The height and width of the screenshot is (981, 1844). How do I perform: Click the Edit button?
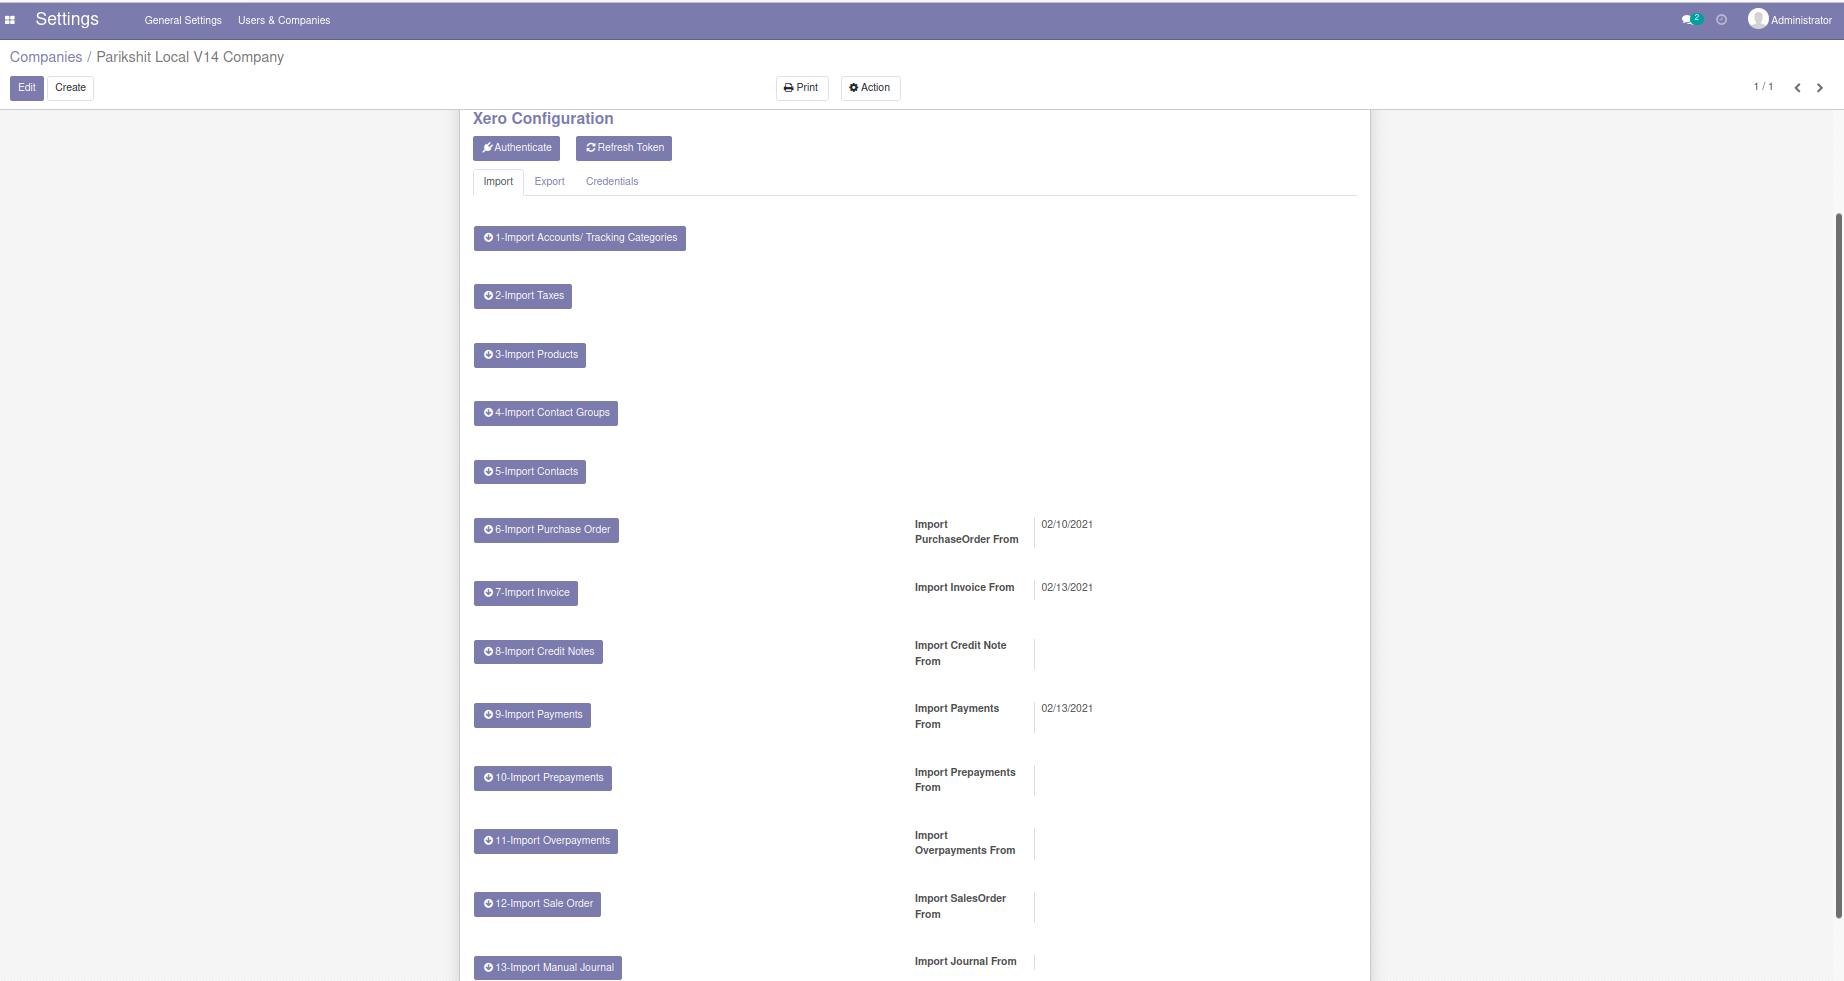27,88
